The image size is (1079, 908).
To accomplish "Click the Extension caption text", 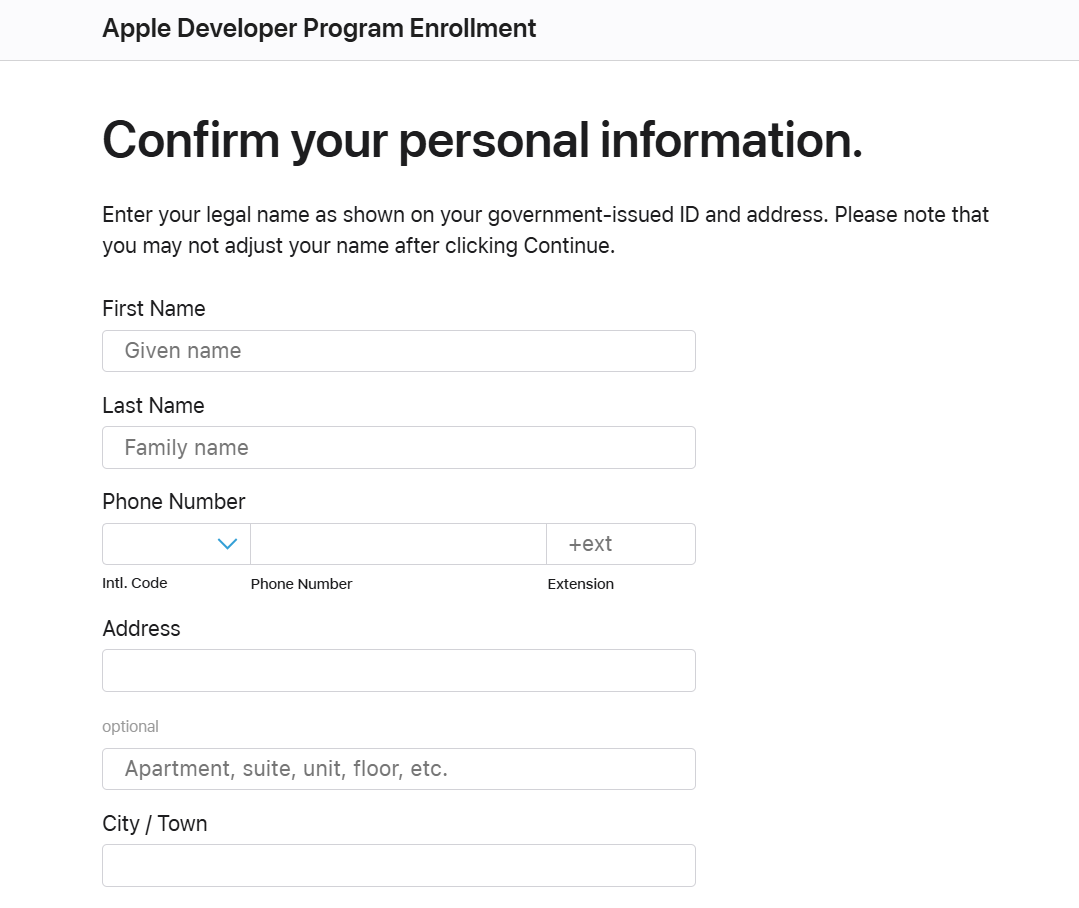I will coord(580,584).
